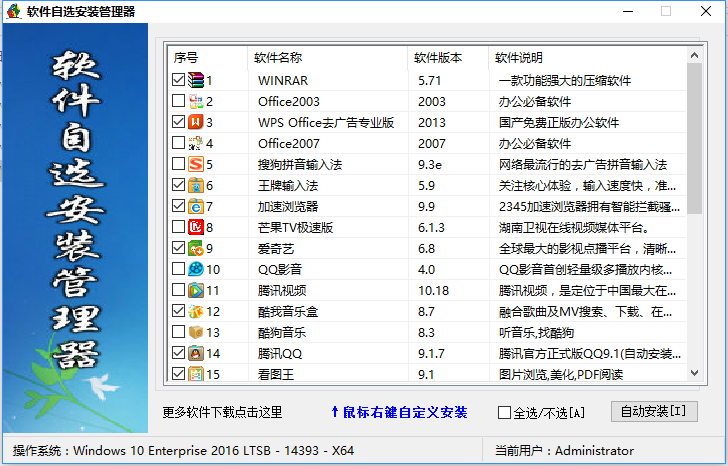
Task: Click the WPS Office去广告专业版 name
Action: tap(326, 123)
